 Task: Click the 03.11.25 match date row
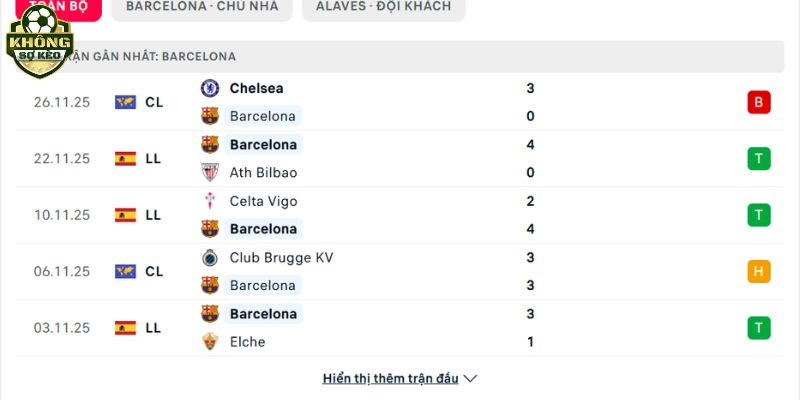(x=62, y=327)
